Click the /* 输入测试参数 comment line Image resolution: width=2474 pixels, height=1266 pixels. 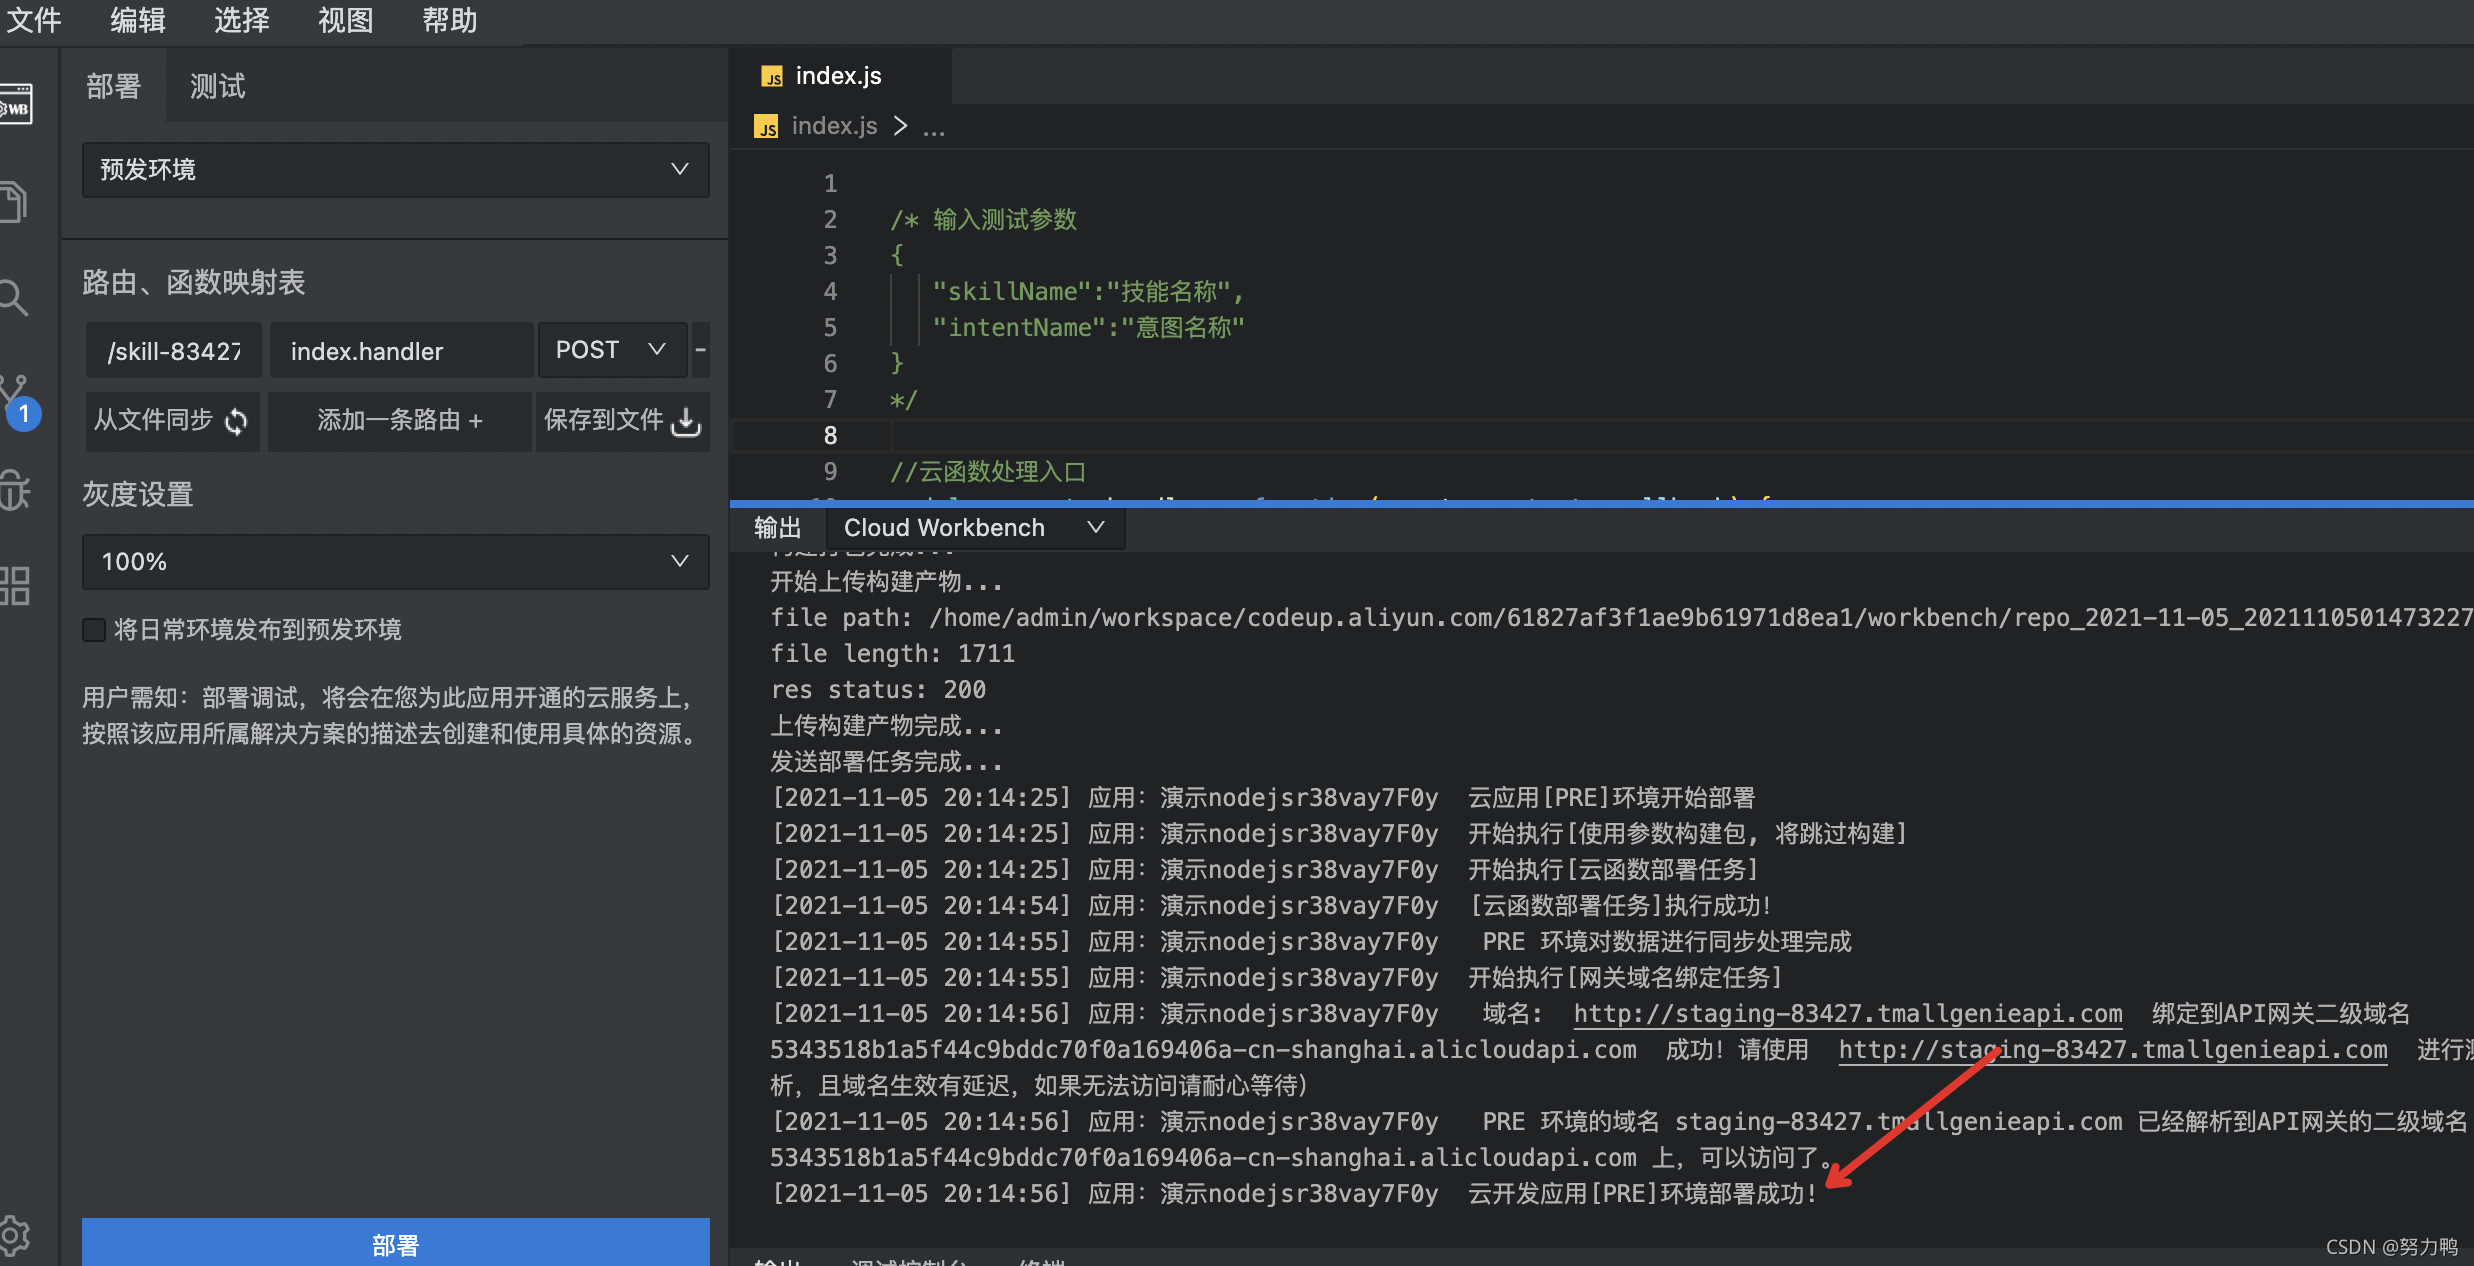983,220
